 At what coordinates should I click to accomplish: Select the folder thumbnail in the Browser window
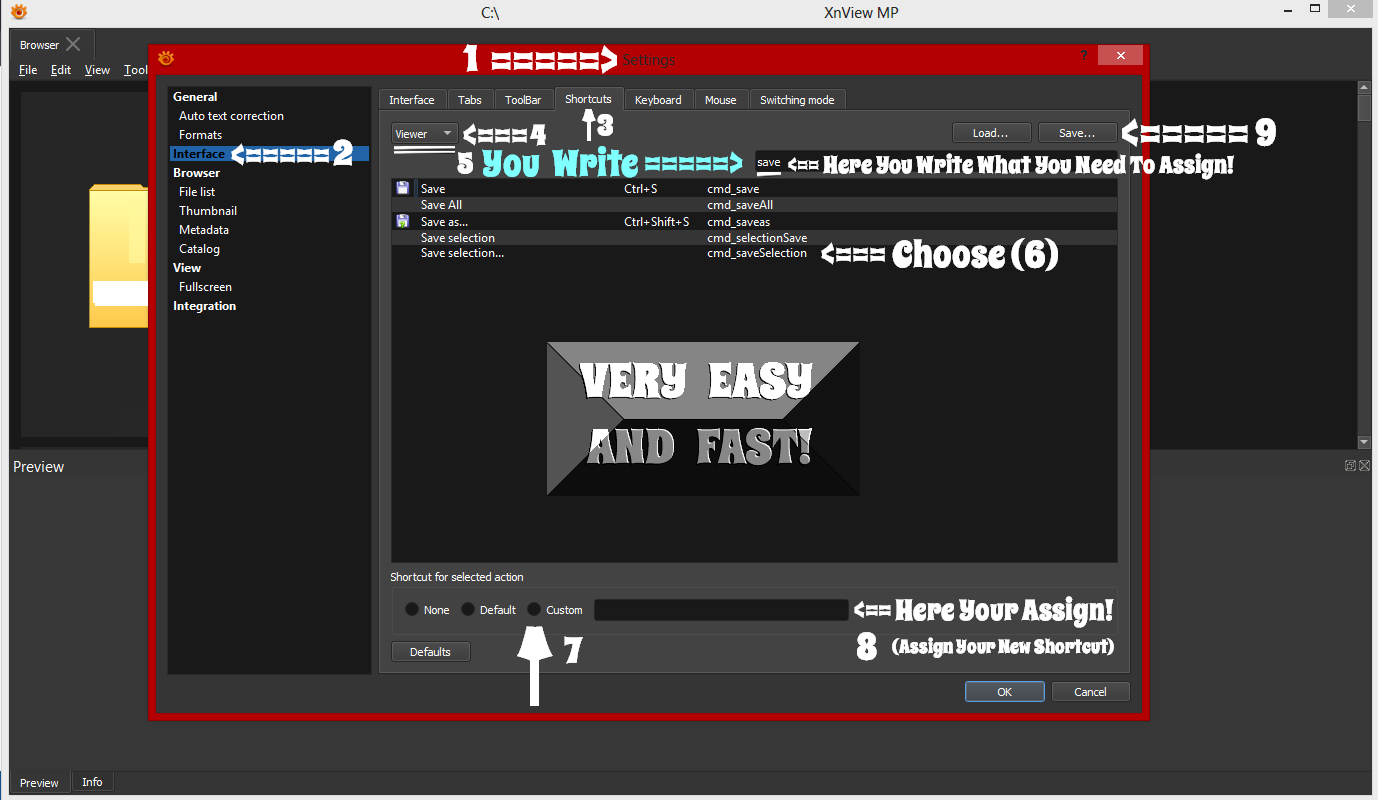tap(118, 255)
